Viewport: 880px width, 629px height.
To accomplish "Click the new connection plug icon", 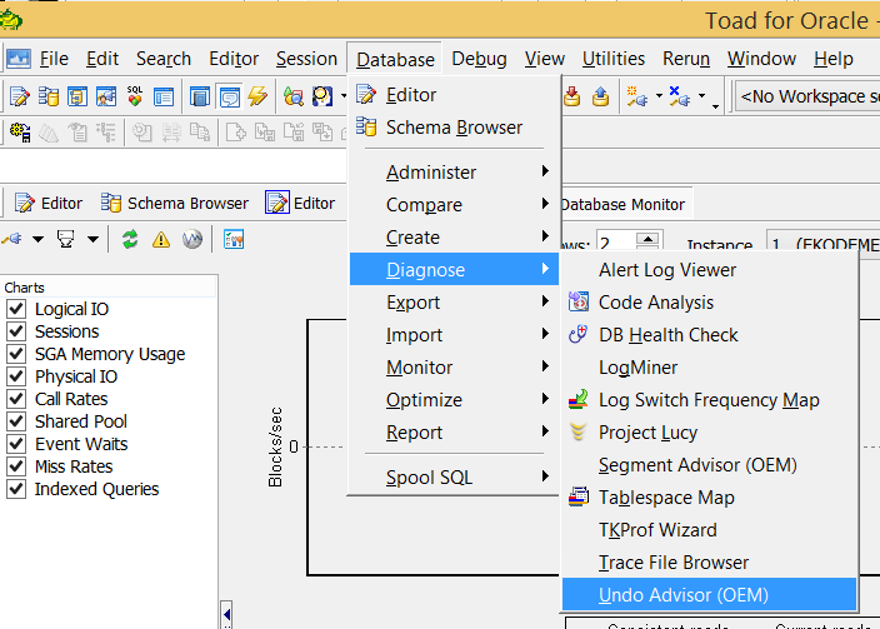I will 638,97.
